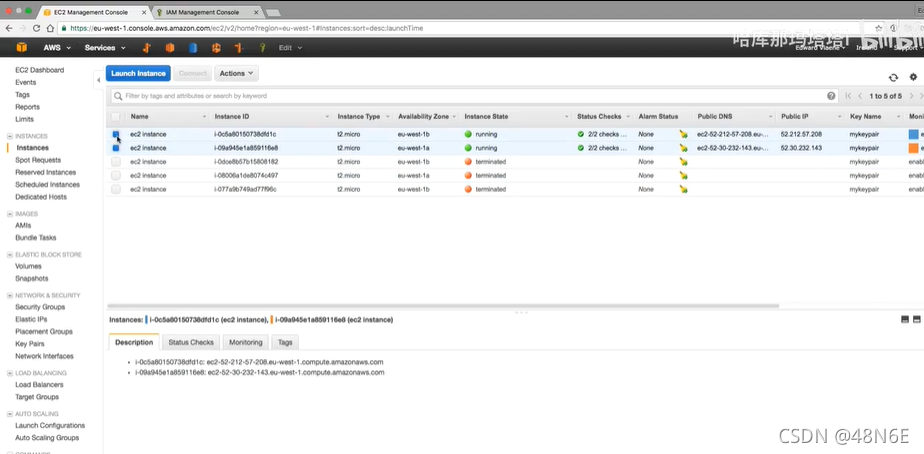Image resolution: width=924 pixels, height=454 pixels.
Task: Collapse the AUTO SCALING section
Action: pyautogui.click(x=10, y=414)
